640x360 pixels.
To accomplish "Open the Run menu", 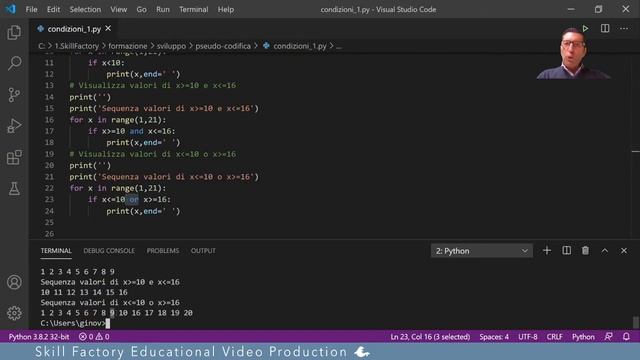I will pyautogui.click(x=162, y=9).
